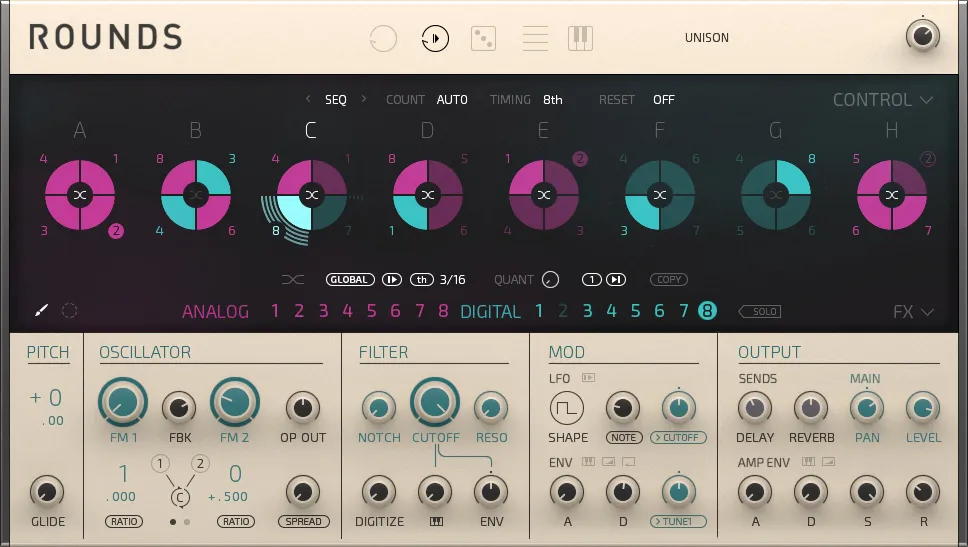Select block A tab
Screen dimensions: 968x547
point(80,131)
